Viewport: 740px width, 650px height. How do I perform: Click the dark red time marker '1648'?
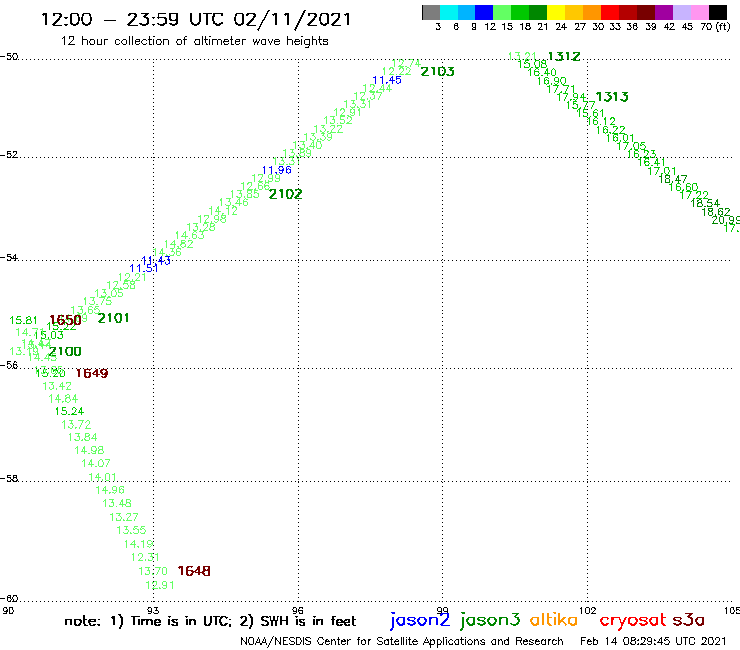(x=194, y=571)
